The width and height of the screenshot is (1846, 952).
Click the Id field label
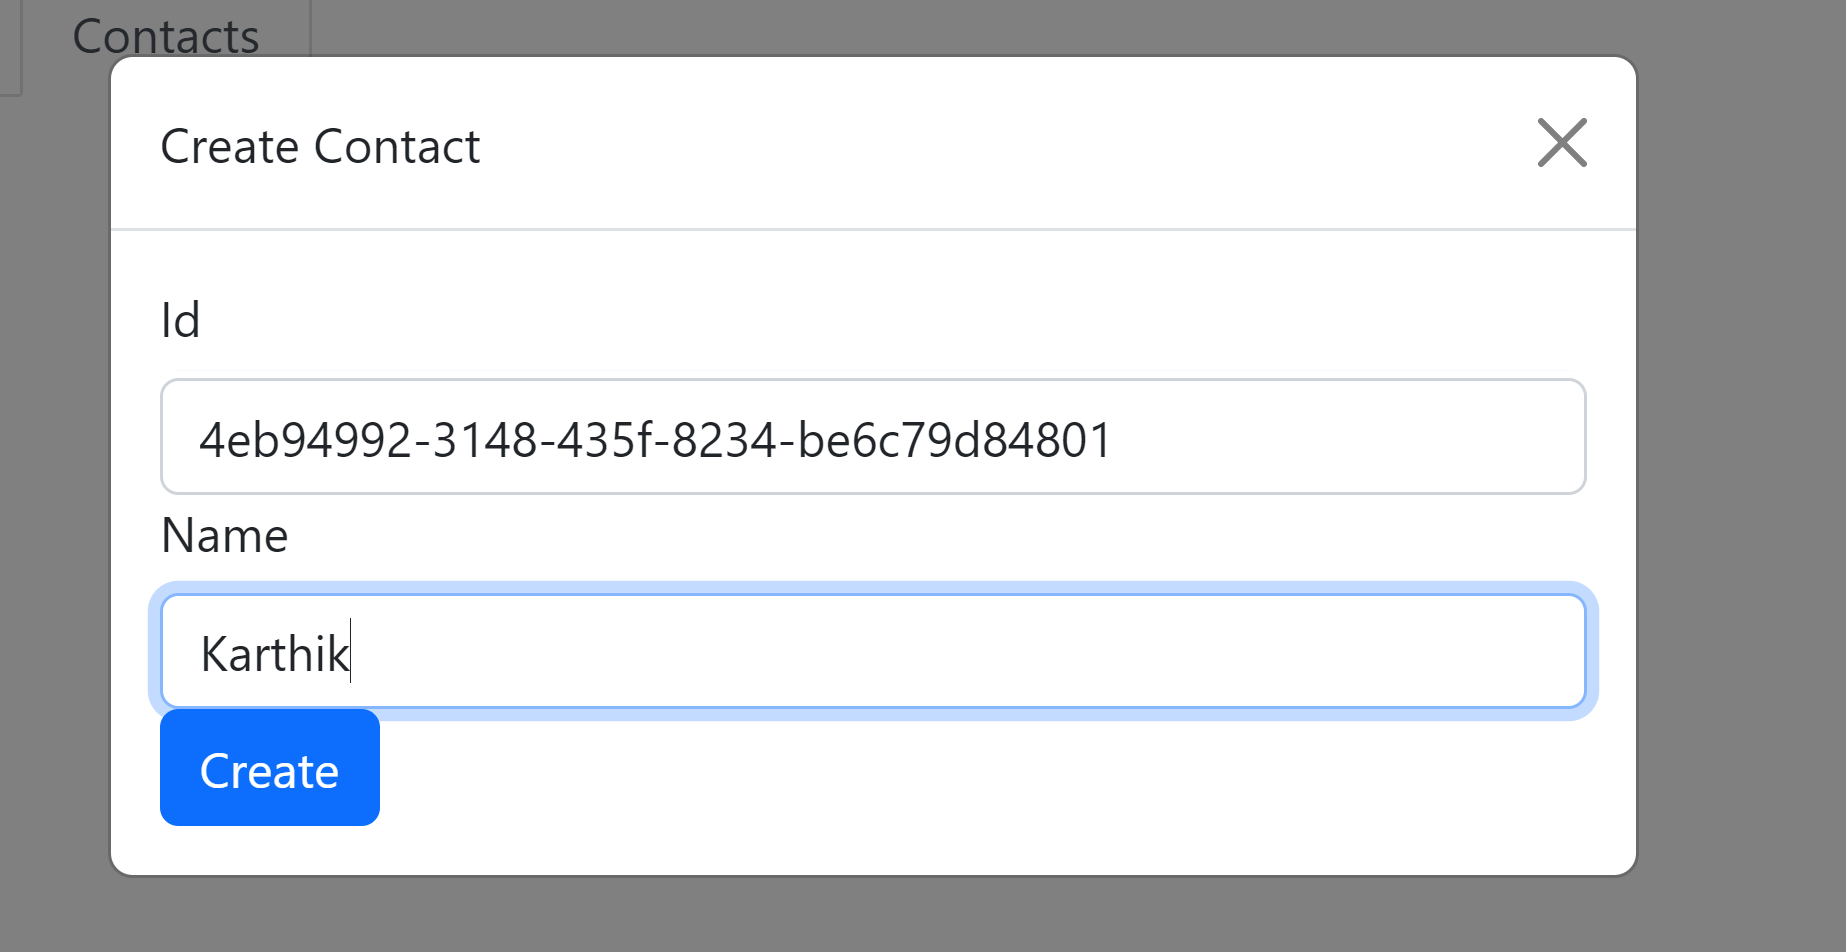180,321
